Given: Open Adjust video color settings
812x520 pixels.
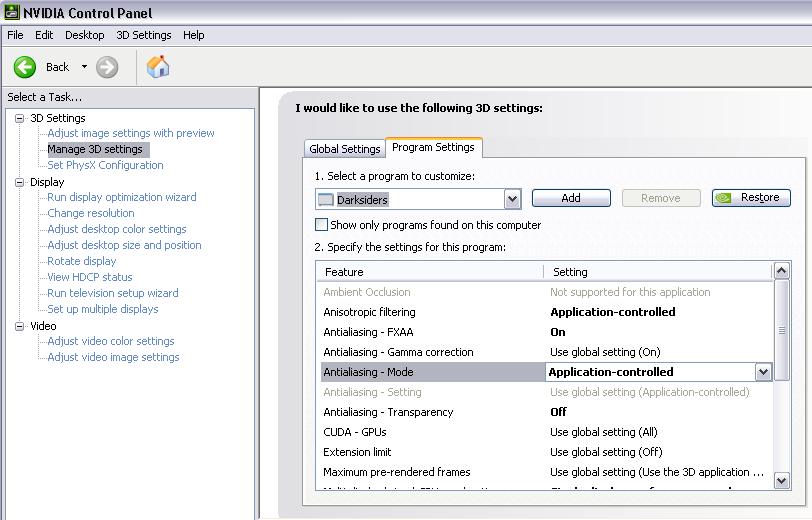Looking at the screenshot, I should coord(111,341).
